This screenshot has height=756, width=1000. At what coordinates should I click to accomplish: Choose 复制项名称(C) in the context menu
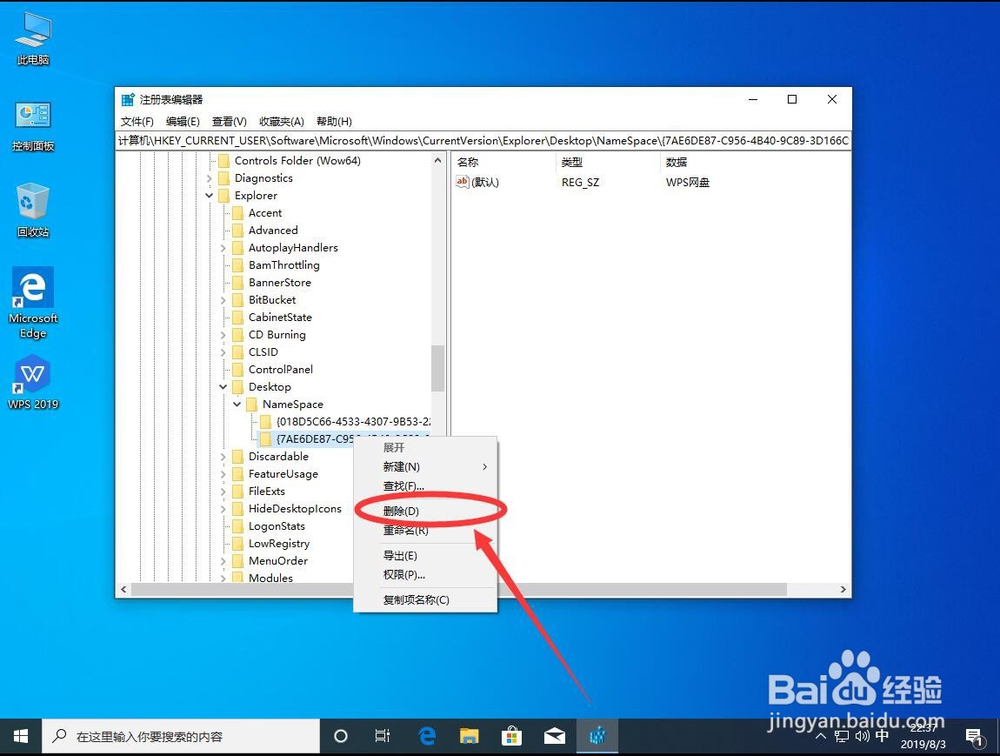click(x=425, y=600)
